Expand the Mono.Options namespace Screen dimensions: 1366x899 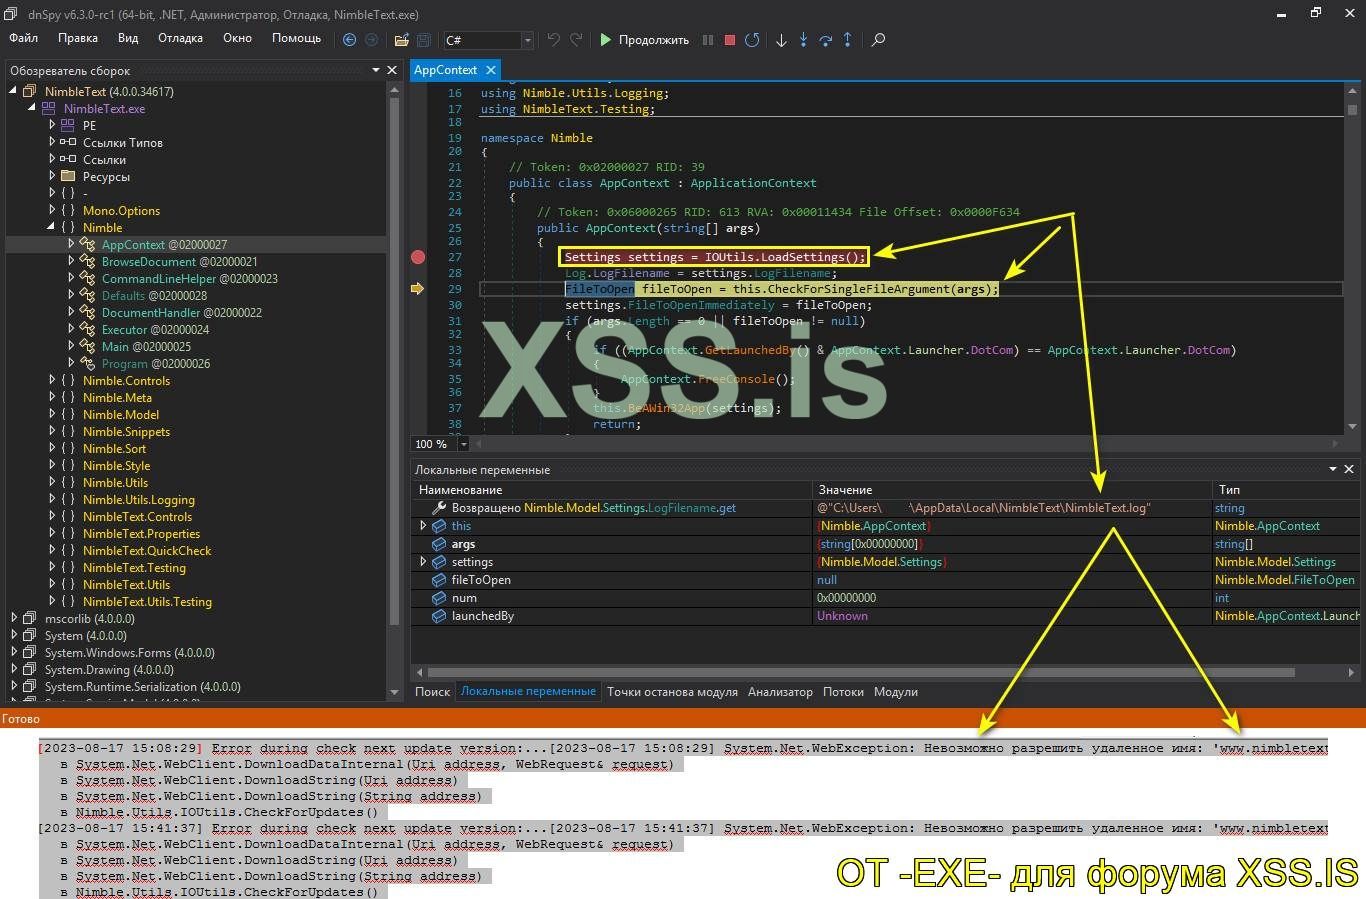(52, 210)
